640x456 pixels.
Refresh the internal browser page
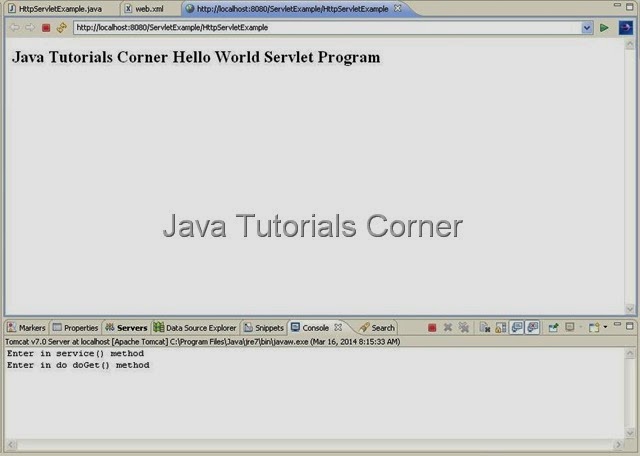[62, 28]
